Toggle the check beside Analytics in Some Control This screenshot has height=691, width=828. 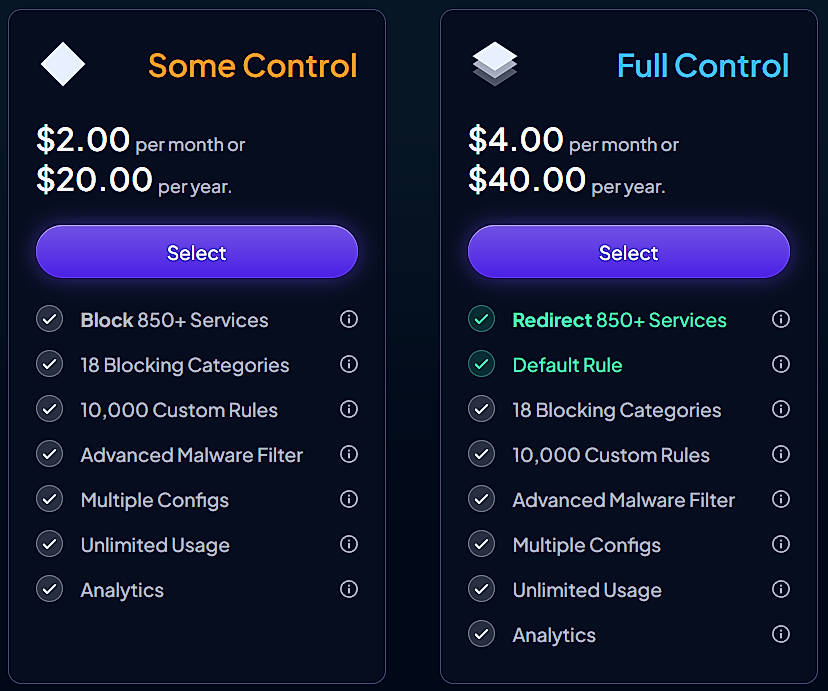(49, 589)
